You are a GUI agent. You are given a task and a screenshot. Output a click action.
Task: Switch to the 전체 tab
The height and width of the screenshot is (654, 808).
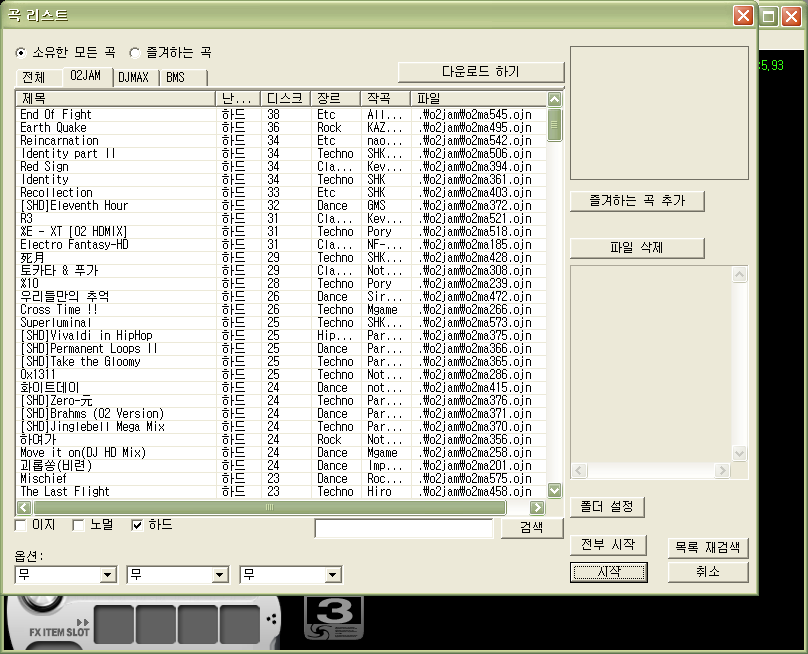(33, 77)
